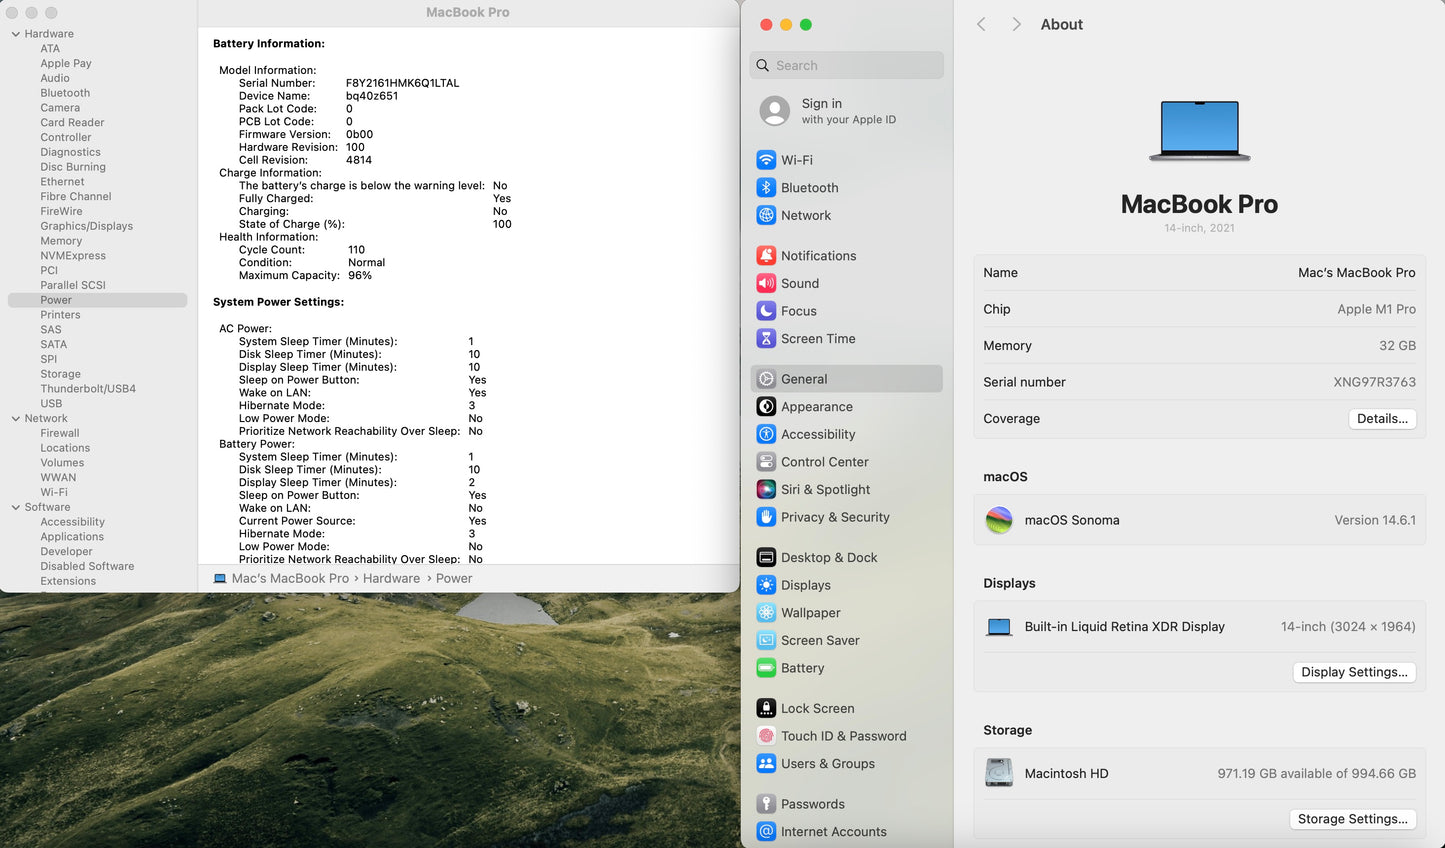Collapse the Network tree section in System Information
The width and height of the screenshot is (1445, 848).
(16, 419)
